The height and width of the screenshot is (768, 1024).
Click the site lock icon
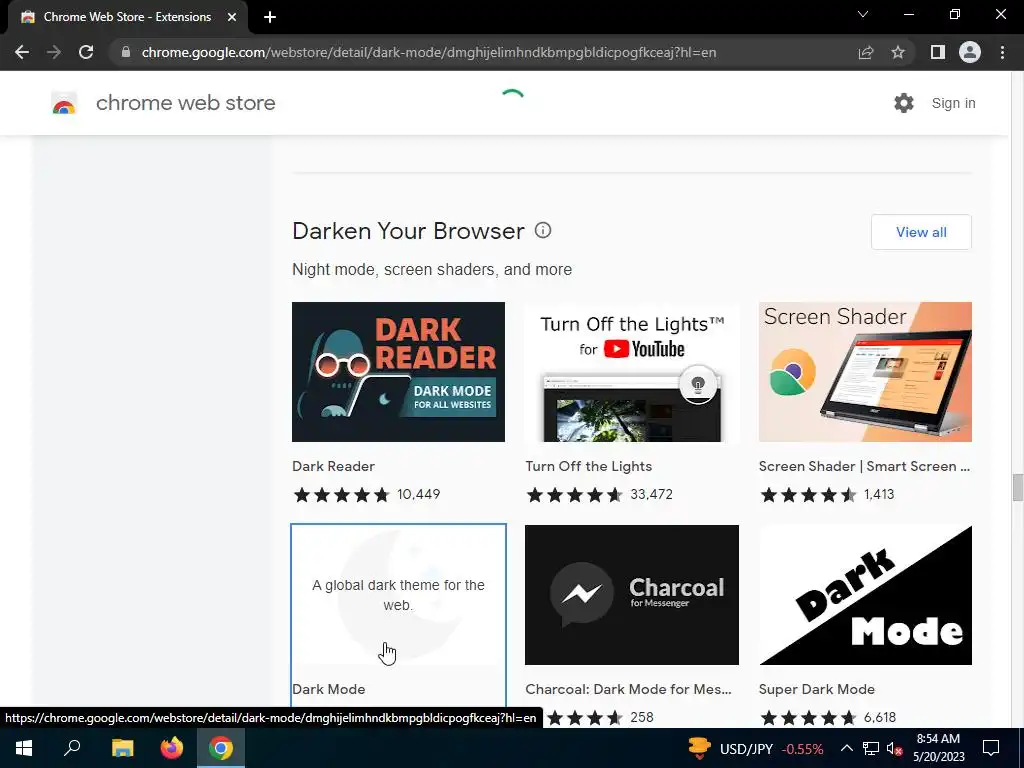pyautogui.click(x=126, y=52)
